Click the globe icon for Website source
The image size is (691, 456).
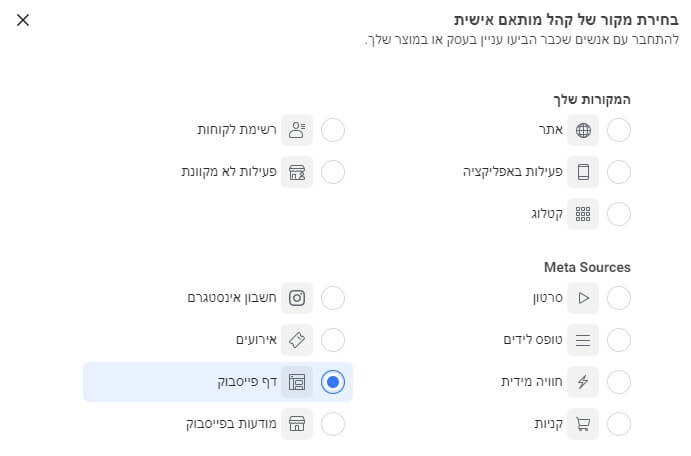click(584, 130)
